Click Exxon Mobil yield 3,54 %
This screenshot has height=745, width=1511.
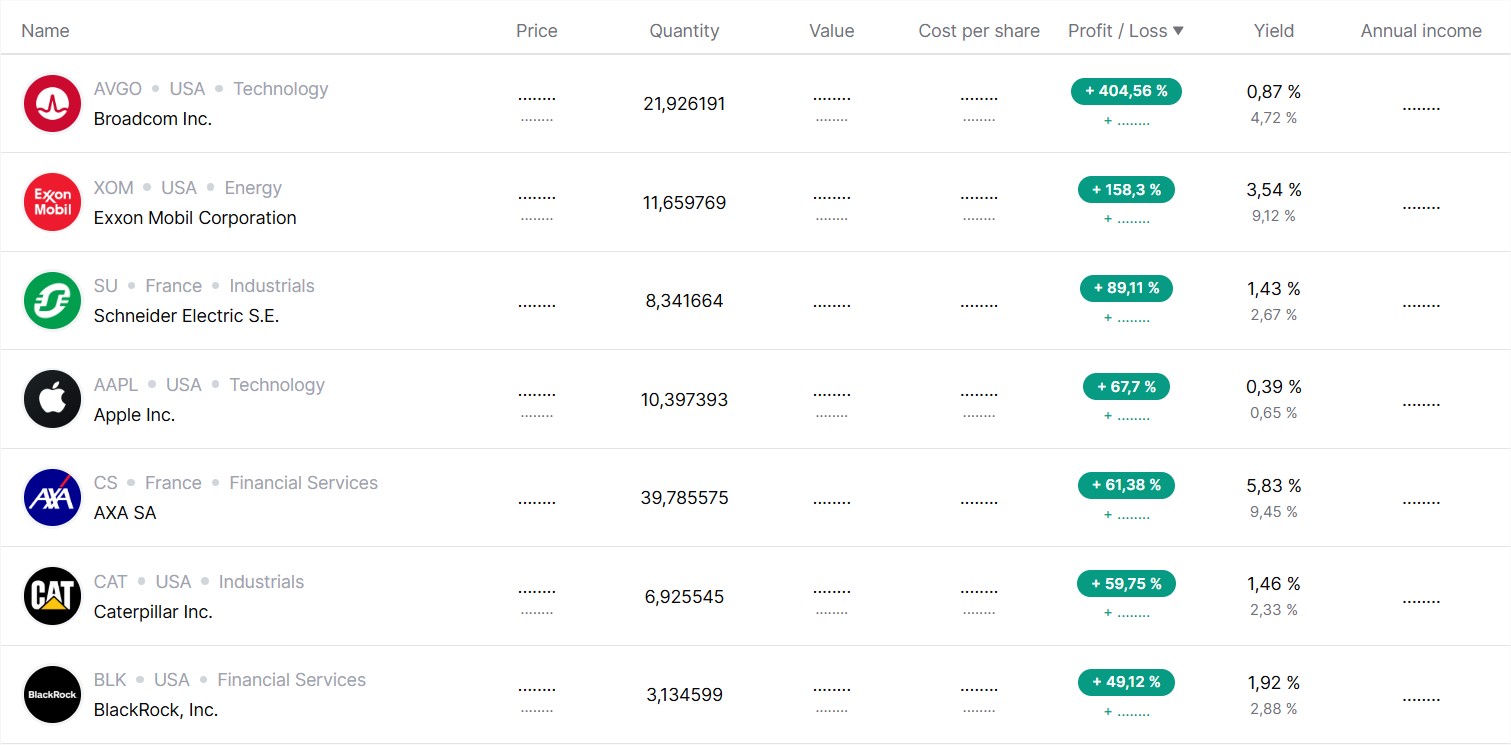pos(1274,190)
